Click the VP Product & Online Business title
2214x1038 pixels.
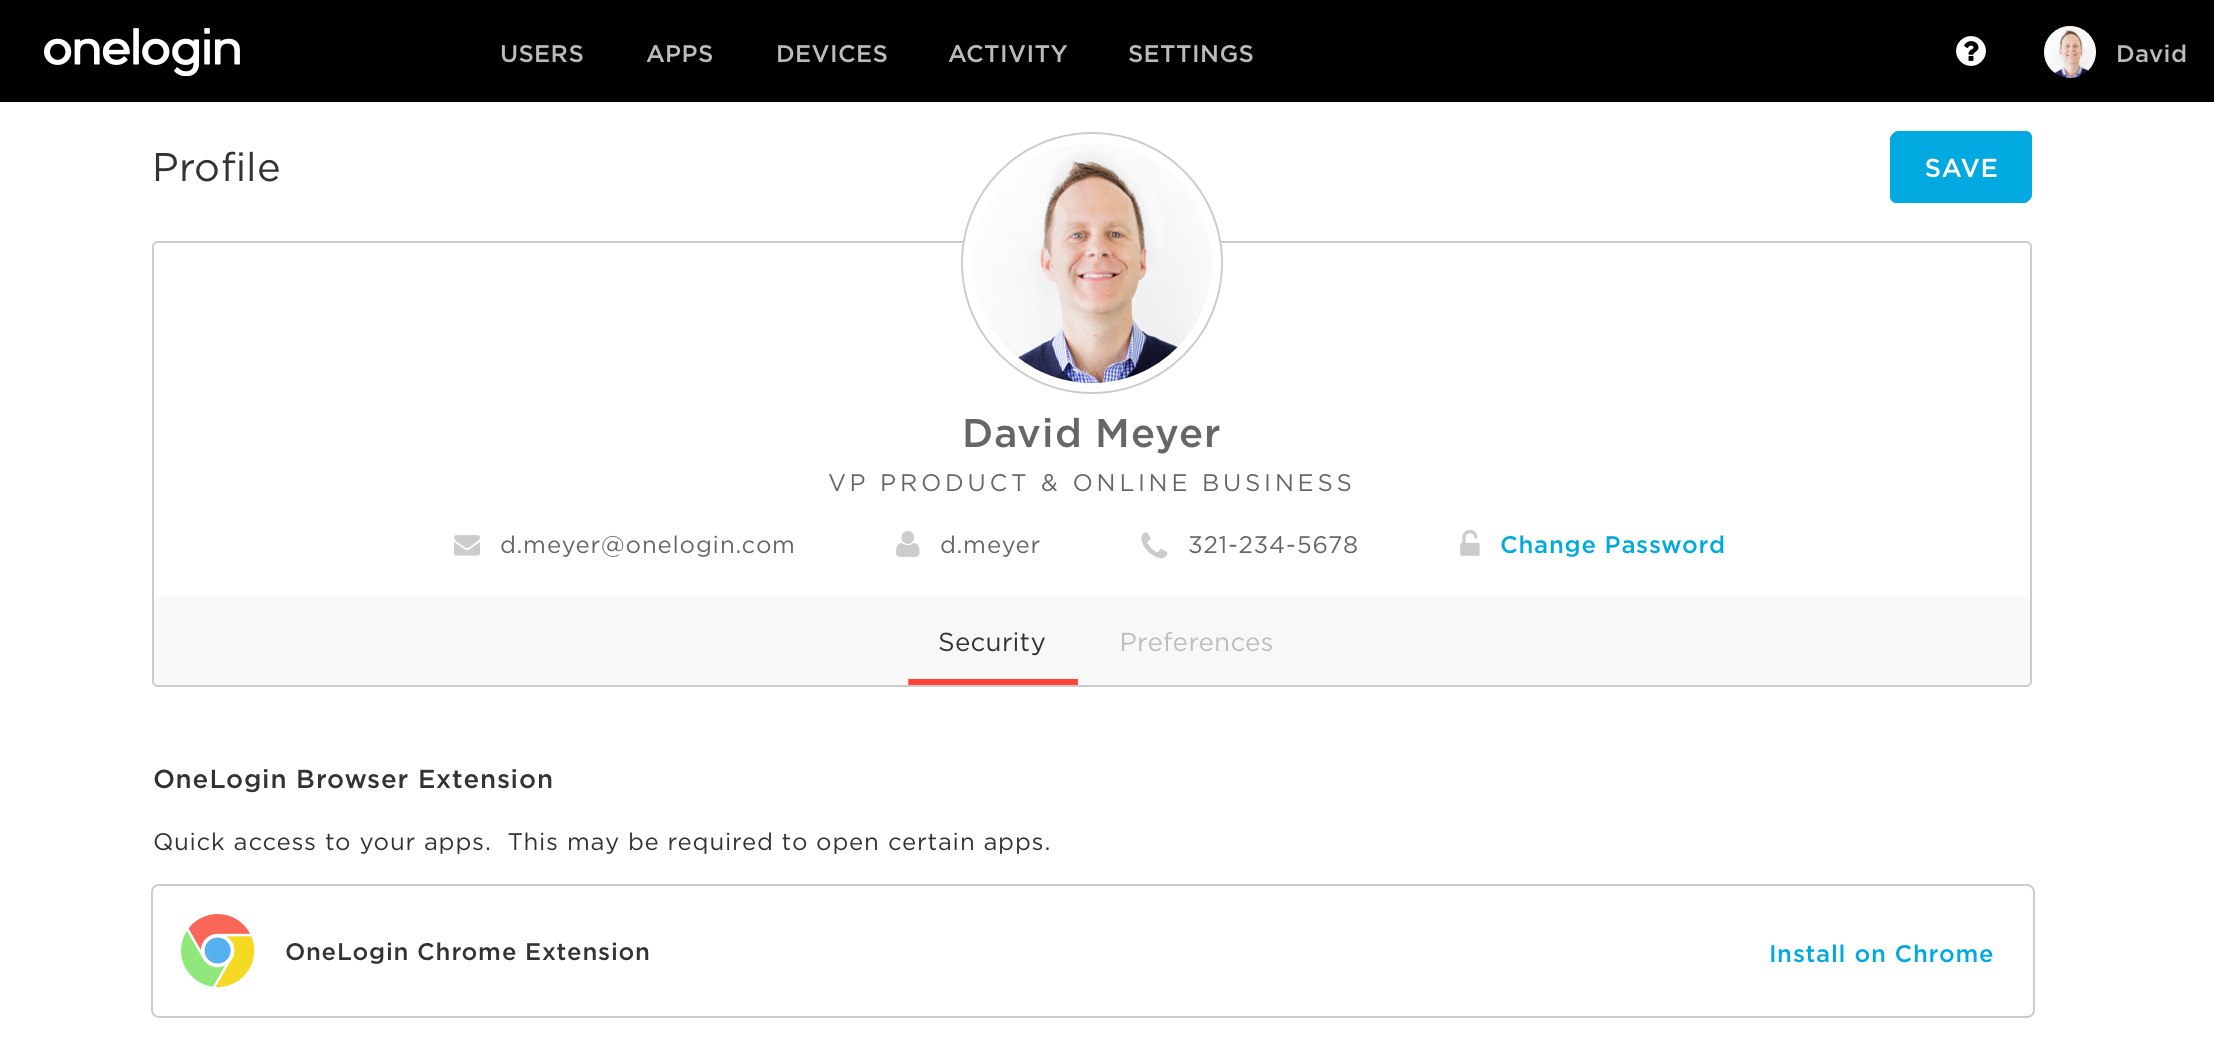[1091, 483]
